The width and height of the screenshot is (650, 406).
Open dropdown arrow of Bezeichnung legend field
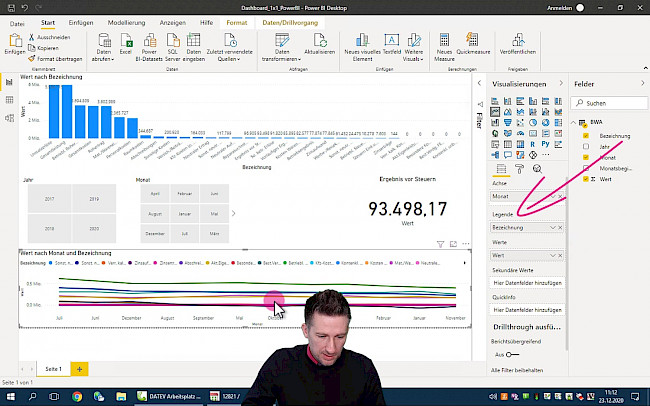pyautogui.click(x=552, y=228)
